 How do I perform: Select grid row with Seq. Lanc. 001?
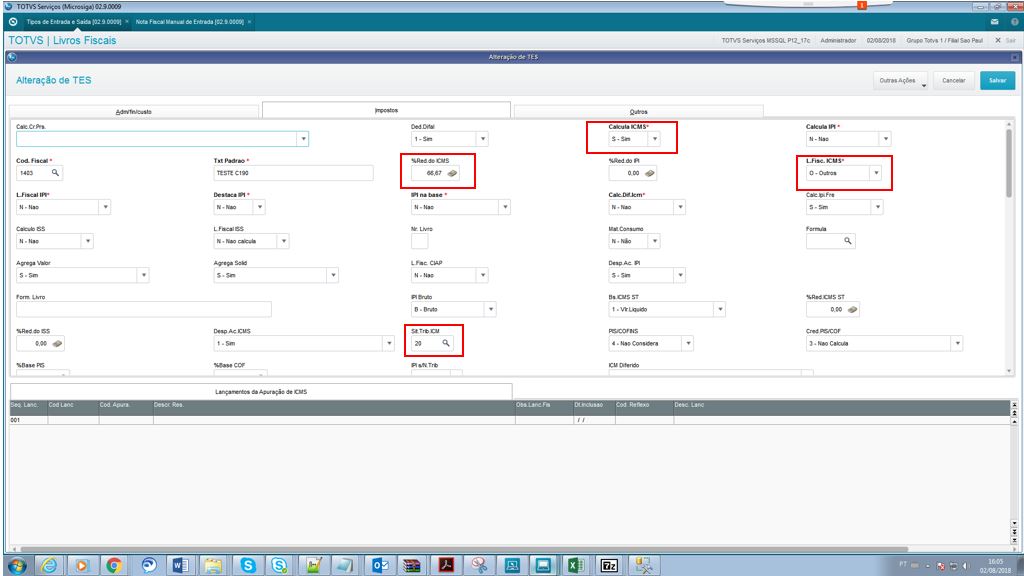pyautogui.click(x=509, y=420)
